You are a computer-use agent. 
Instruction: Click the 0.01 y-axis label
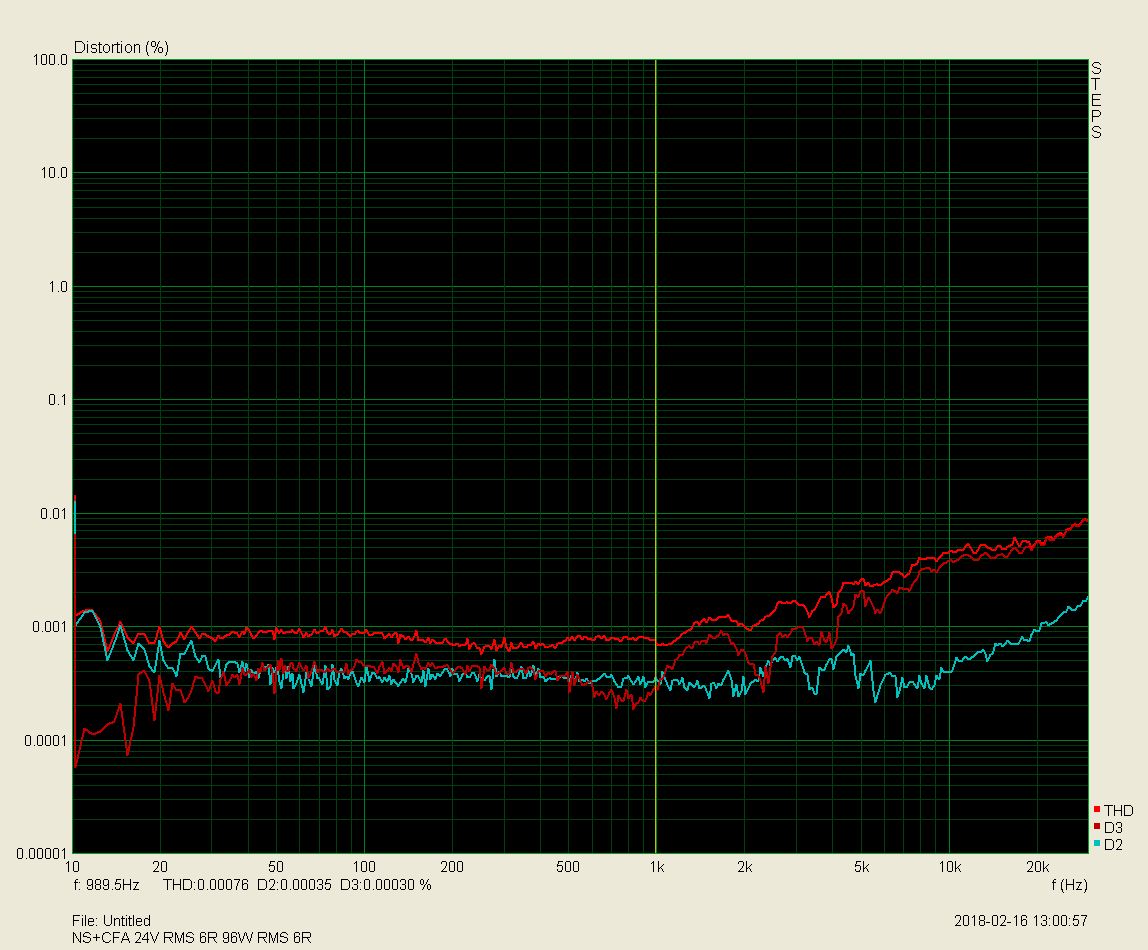point(54,514)
